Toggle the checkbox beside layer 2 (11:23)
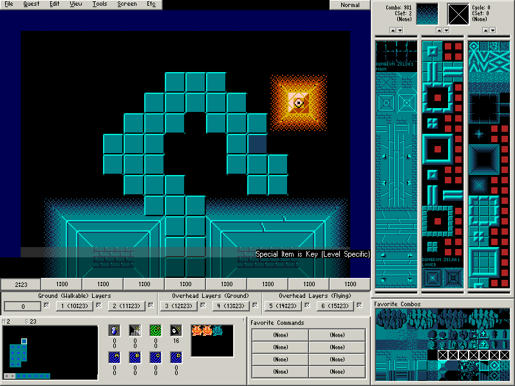This screenshot has height=386, width=515. click(150, 305)
